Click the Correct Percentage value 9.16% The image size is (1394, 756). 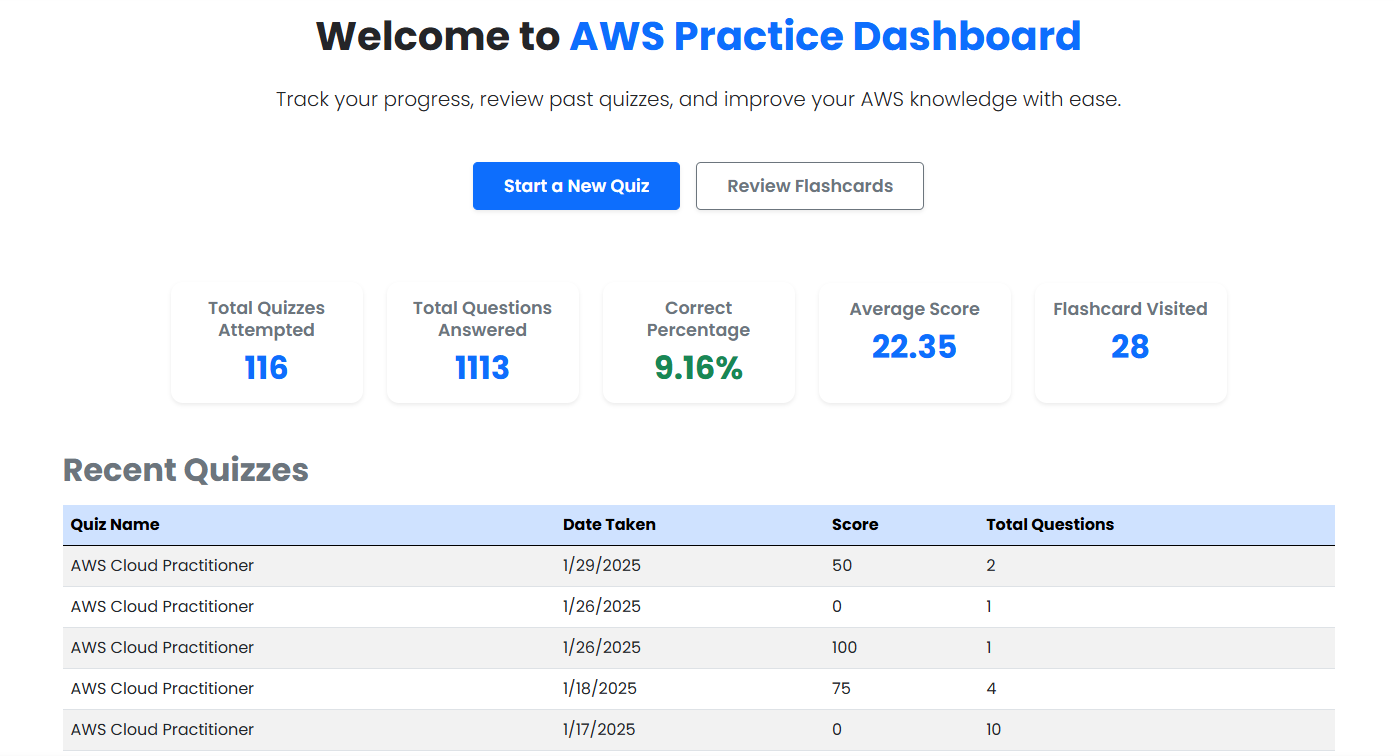click(x=699, y=368)
